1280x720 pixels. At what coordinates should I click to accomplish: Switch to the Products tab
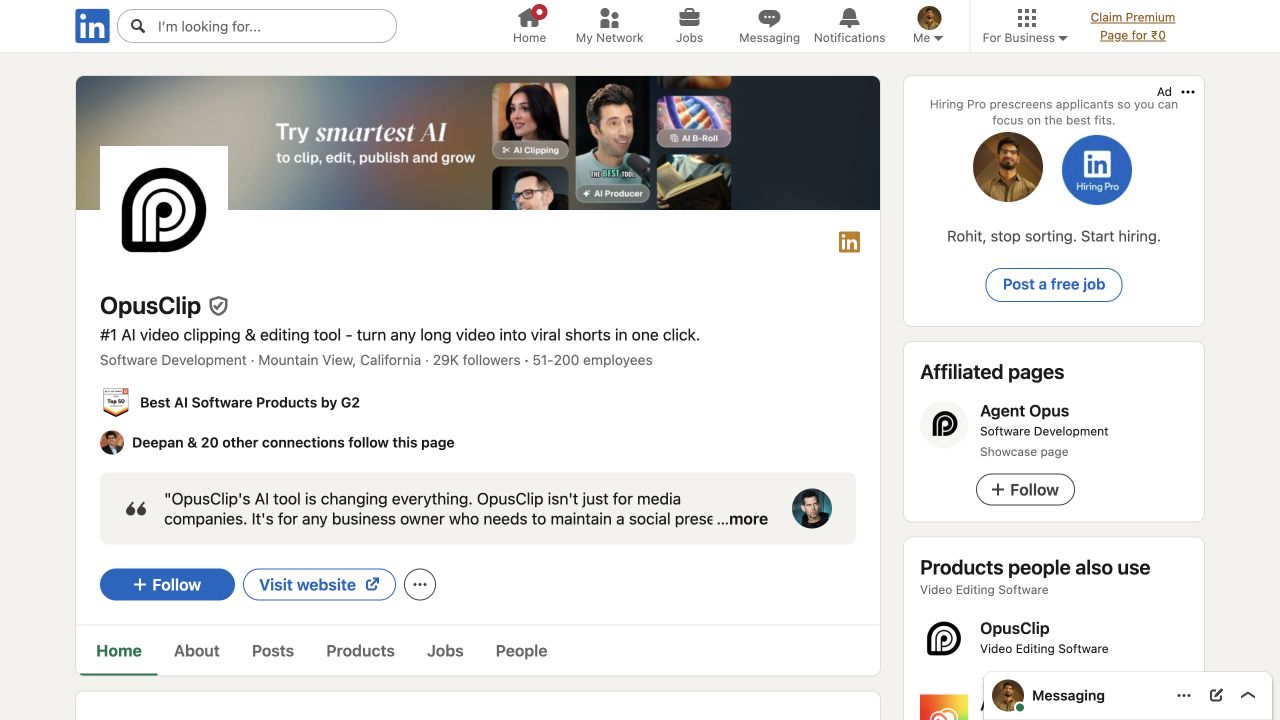(x=360, y=651)
